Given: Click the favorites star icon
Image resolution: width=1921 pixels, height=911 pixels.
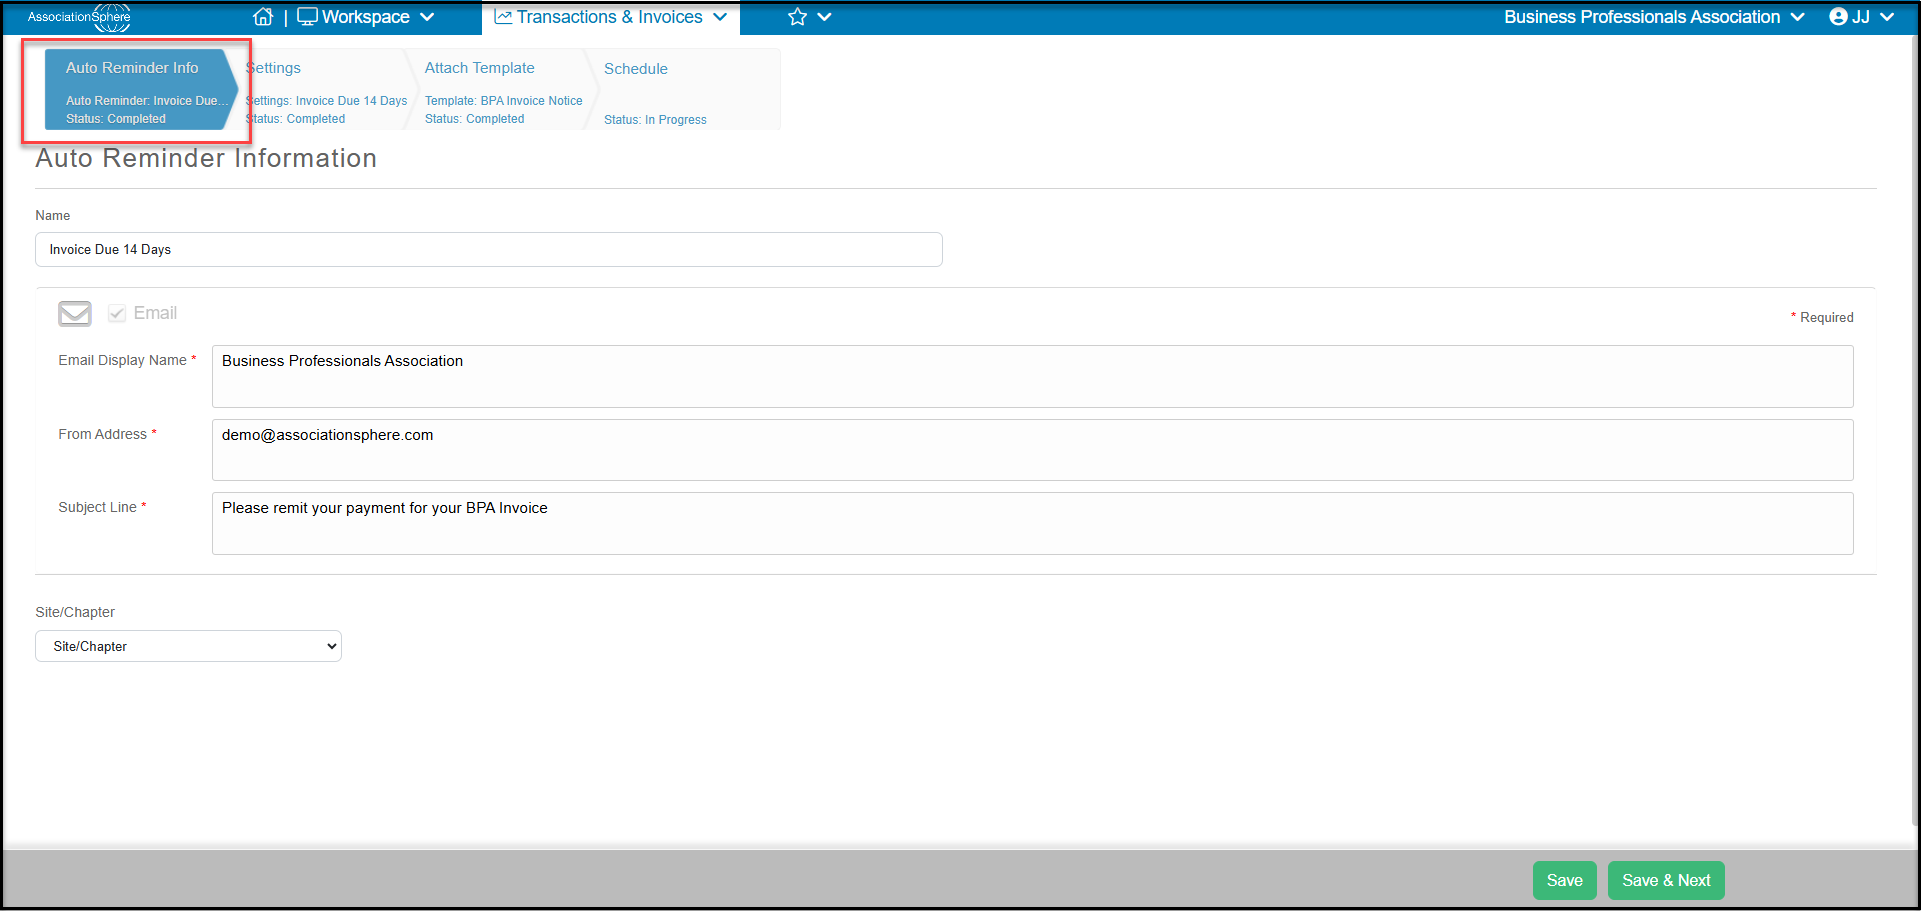Looking at the screenshot, I should tap(797, 17).
